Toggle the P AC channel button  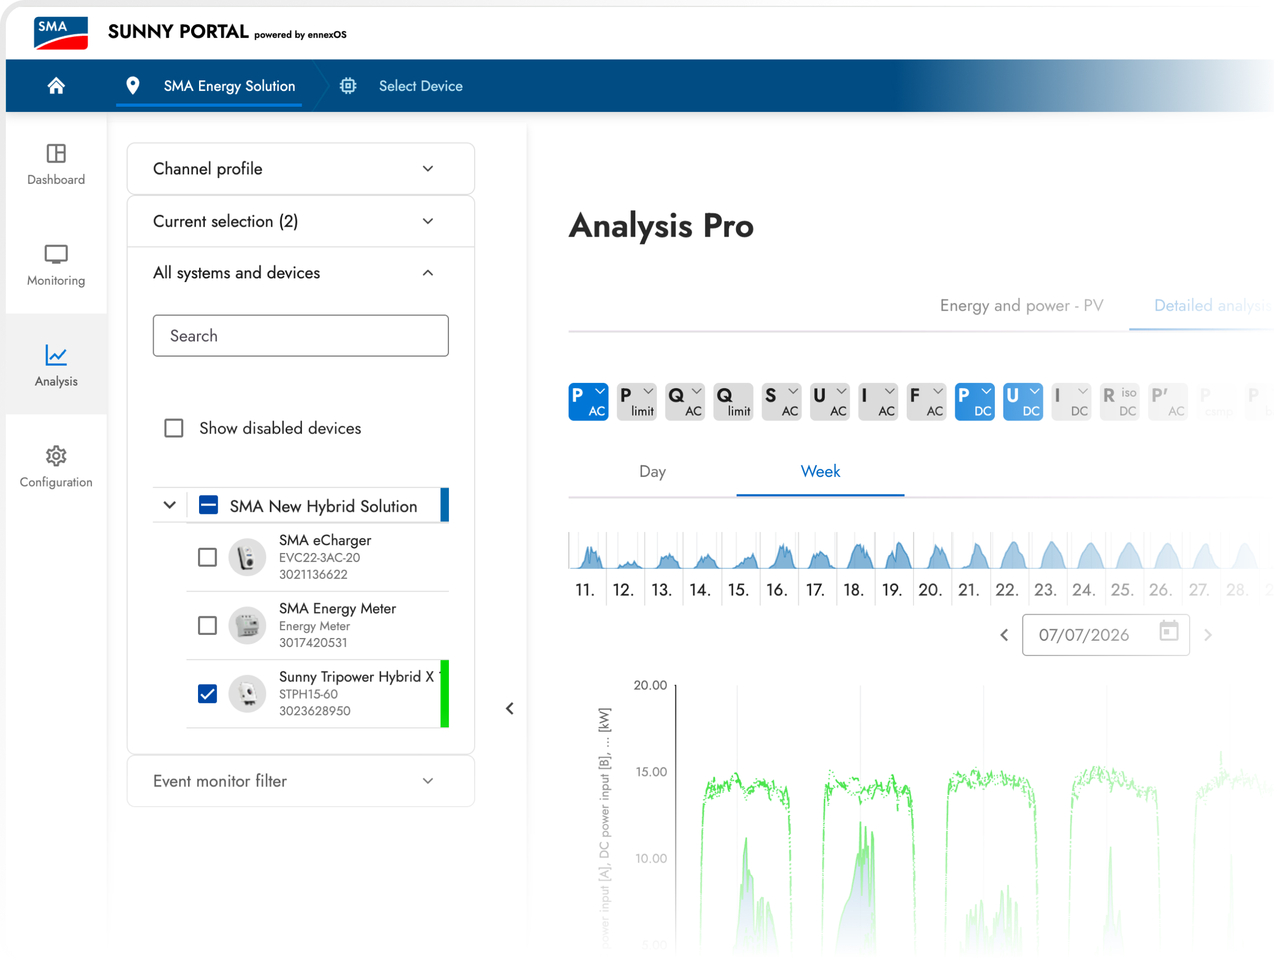tap(588, 402)
